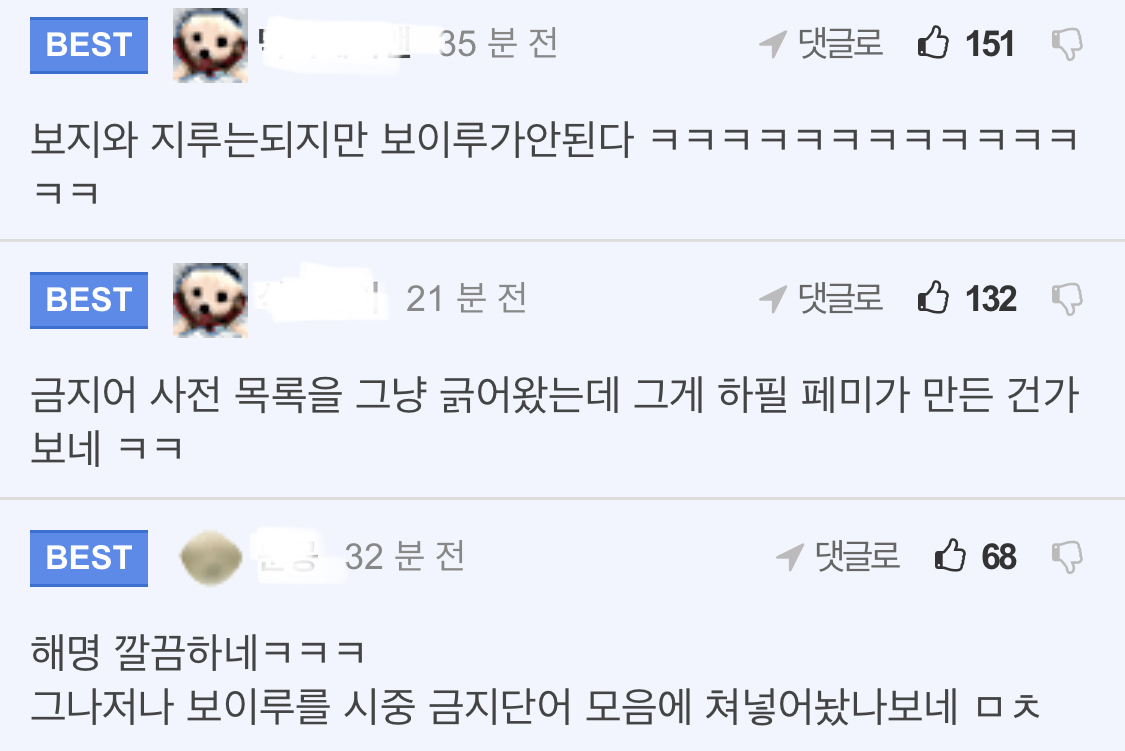Click the 21 분 전 timestamp
The height and width of the screenshot is (751, 1125).
click(466, 298)
